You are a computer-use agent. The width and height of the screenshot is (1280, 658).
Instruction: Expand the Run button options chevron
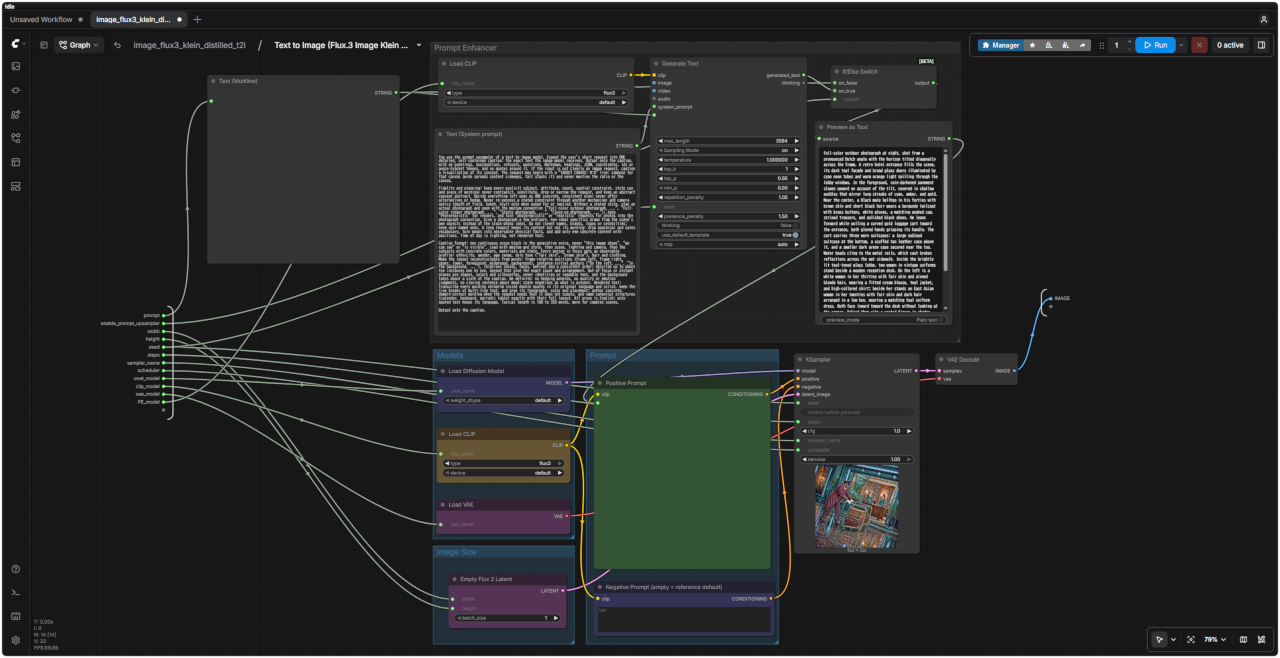(x=1181, y=45)
